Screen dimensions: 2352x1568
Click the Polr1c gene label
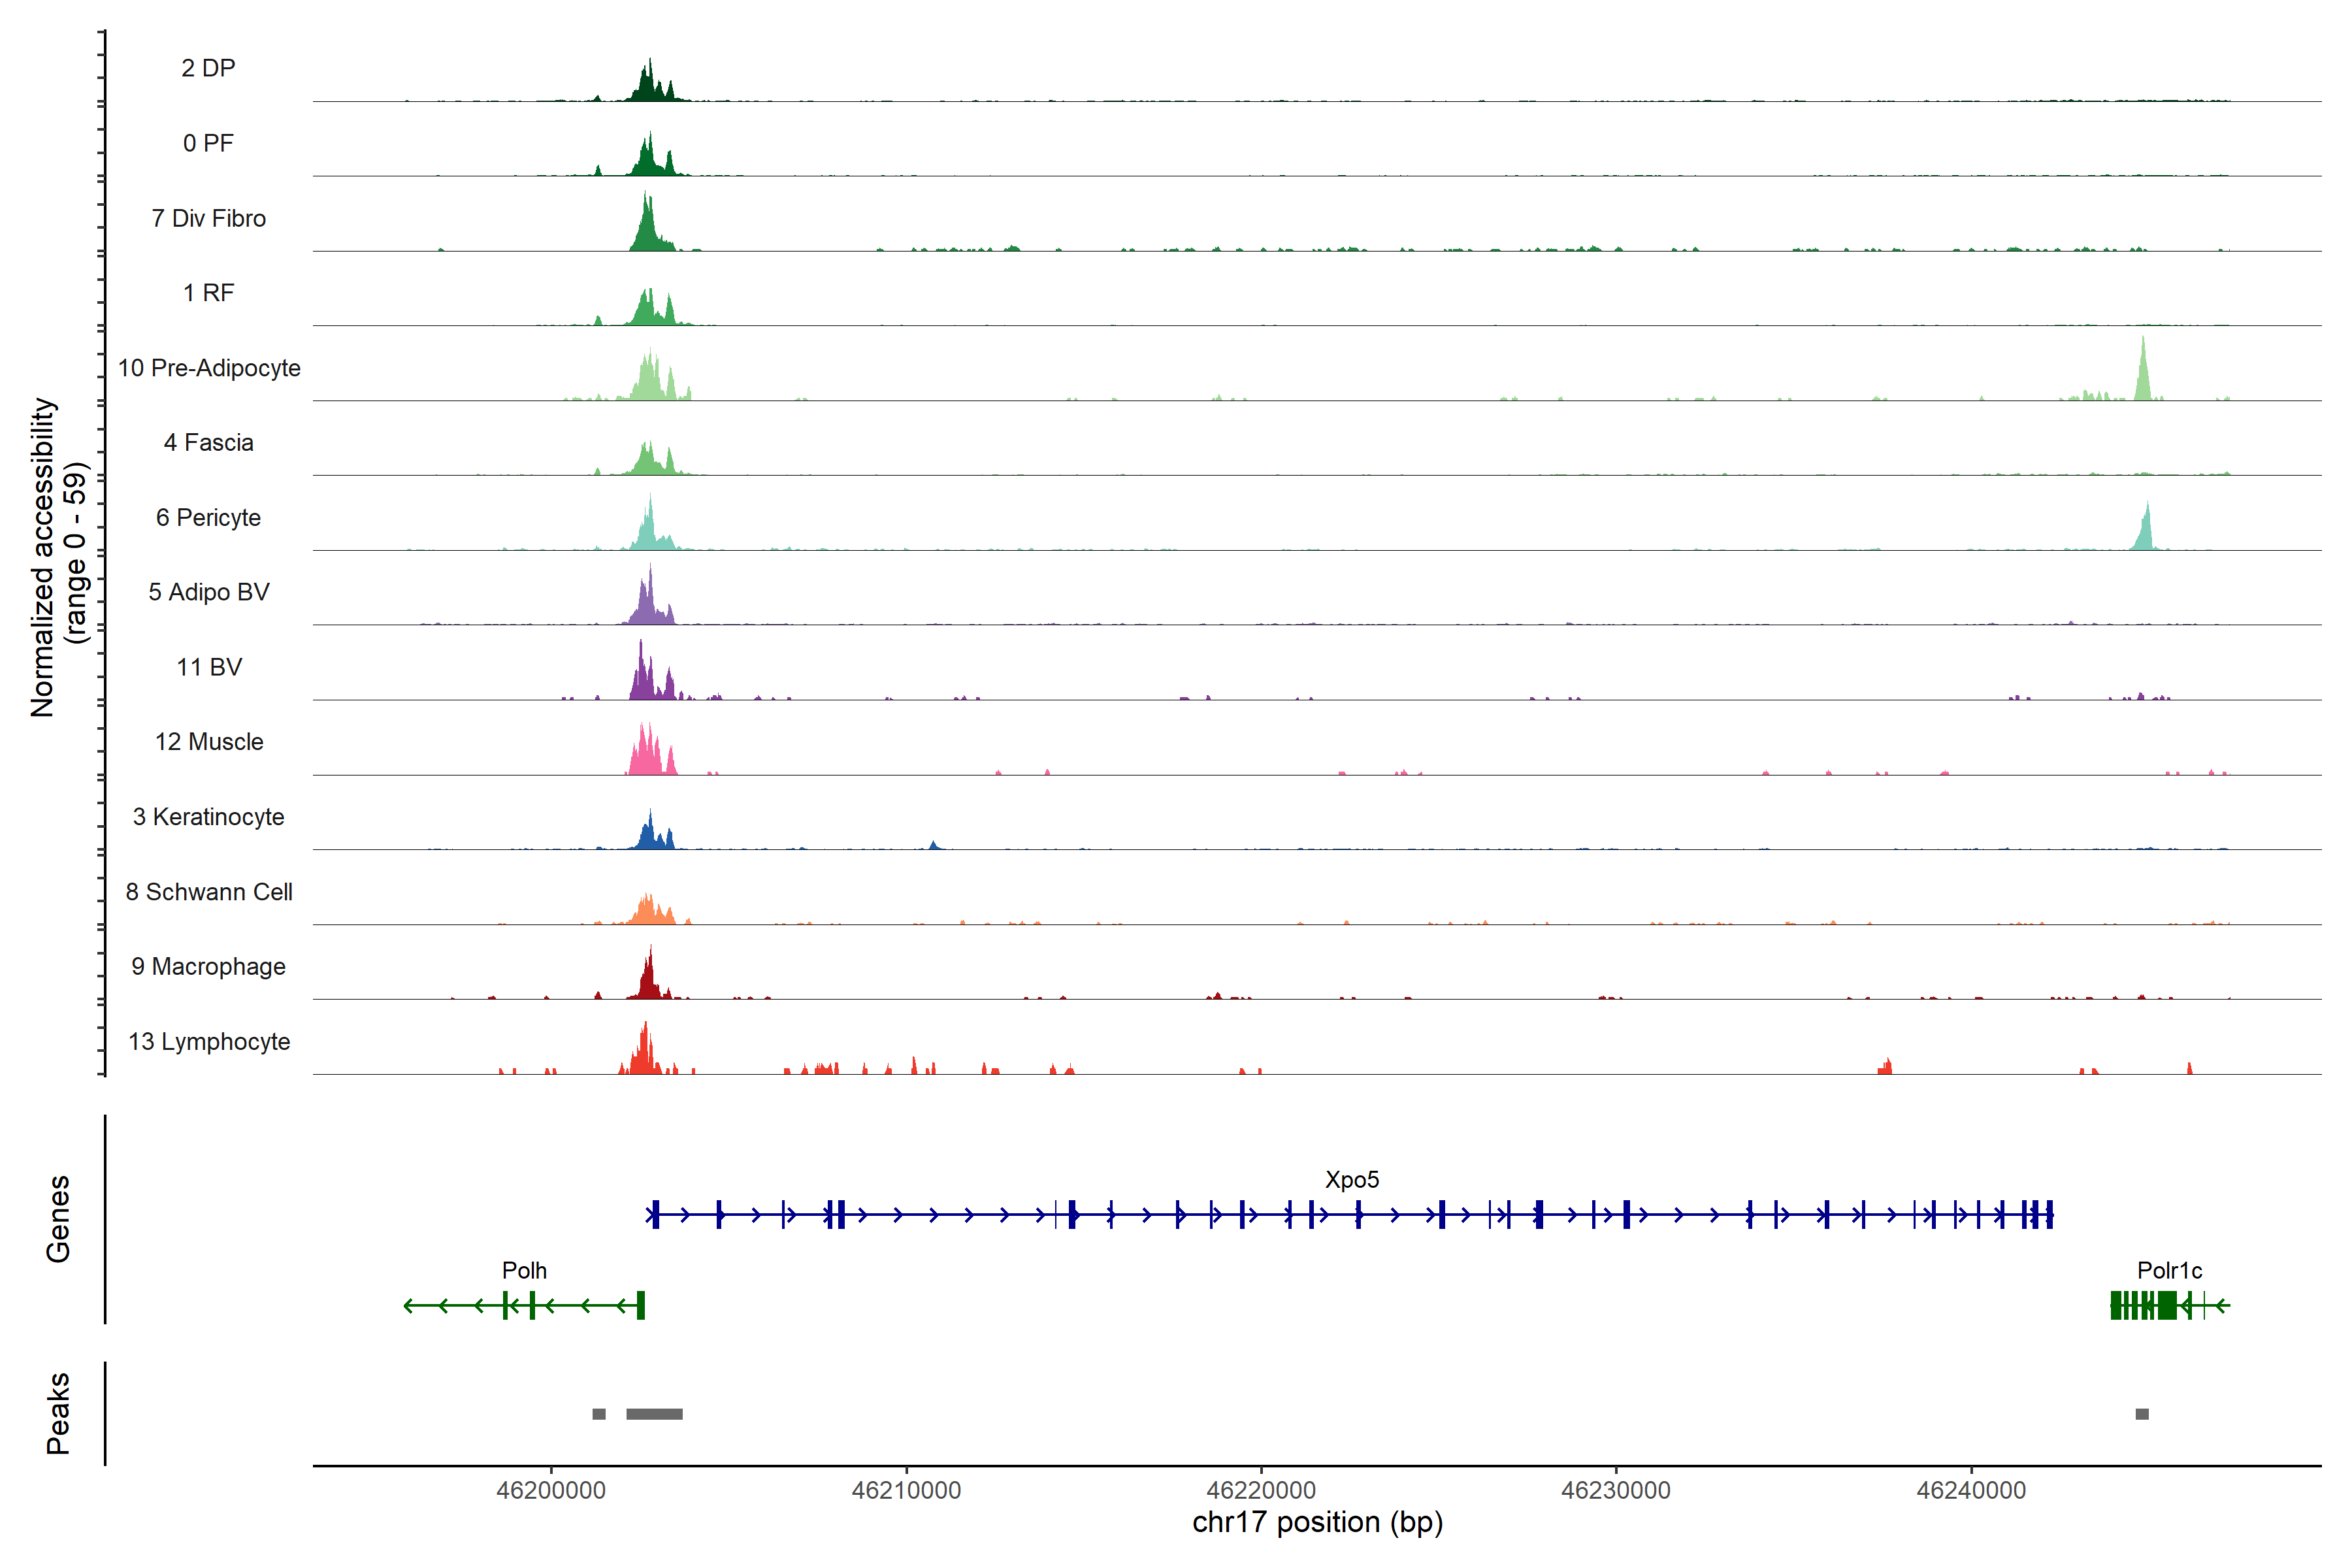pyautogui.click(x=2169, y=1271)
